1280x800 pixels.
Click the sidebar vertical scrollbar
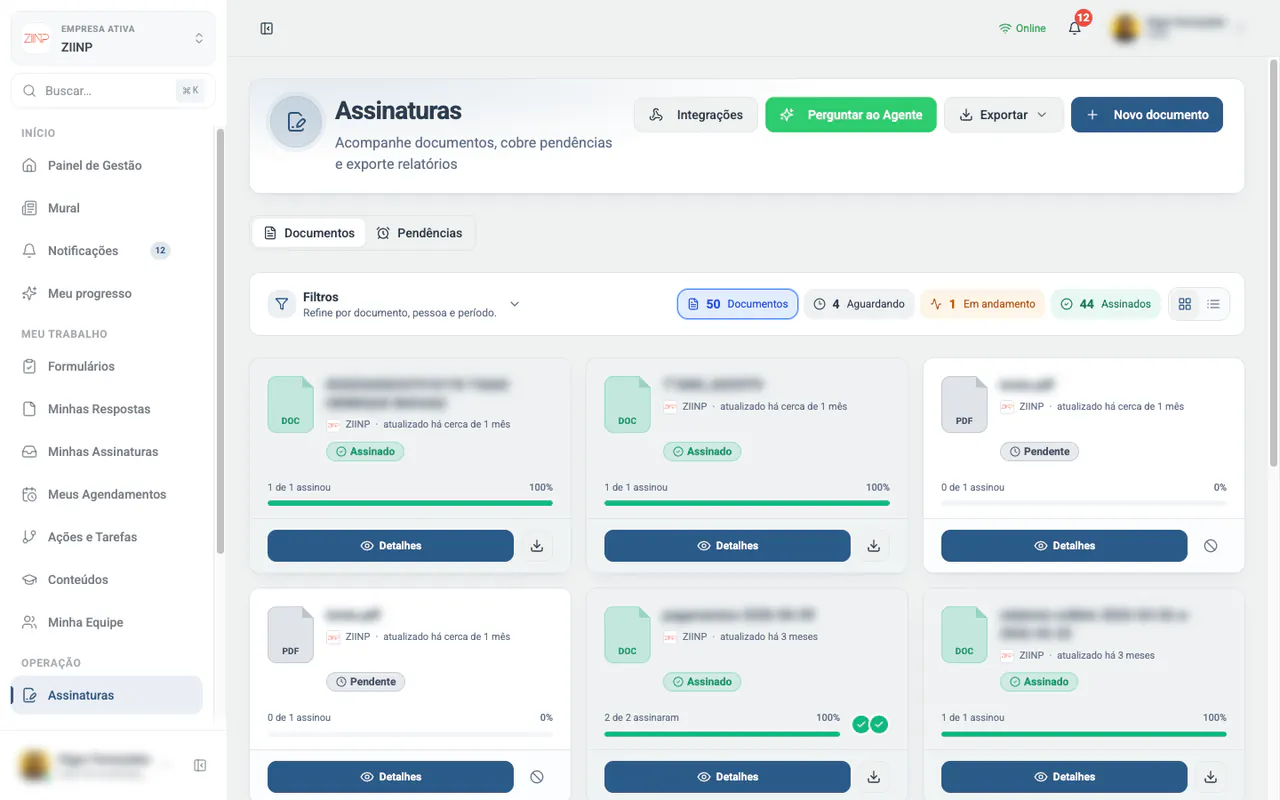220,340
